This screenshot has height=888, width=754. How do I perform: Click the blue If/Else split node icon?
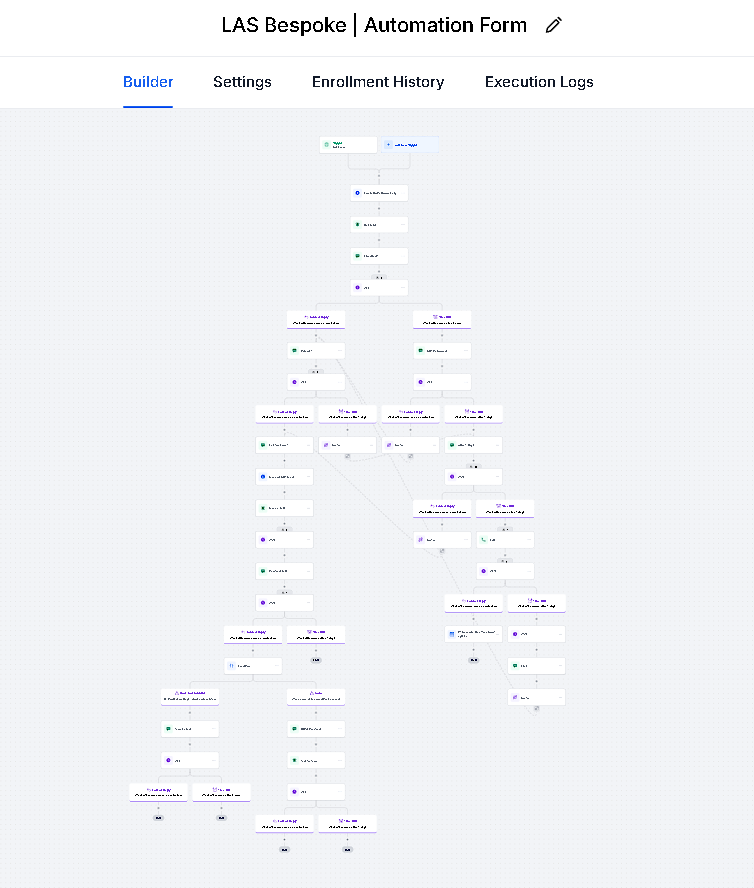230,666
